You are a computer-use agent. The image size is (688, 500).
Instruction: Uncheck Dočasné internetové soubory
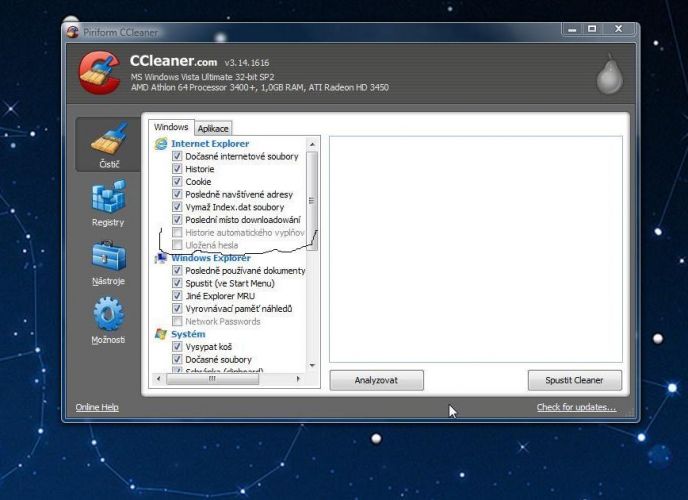pos(177,156)
